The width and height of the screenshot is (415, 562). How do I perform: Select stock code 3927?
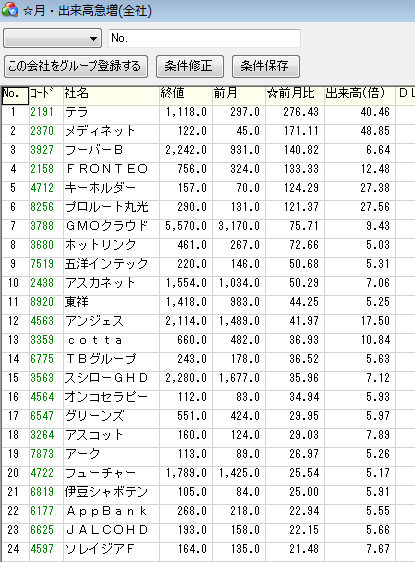click(x=42, y=150)
